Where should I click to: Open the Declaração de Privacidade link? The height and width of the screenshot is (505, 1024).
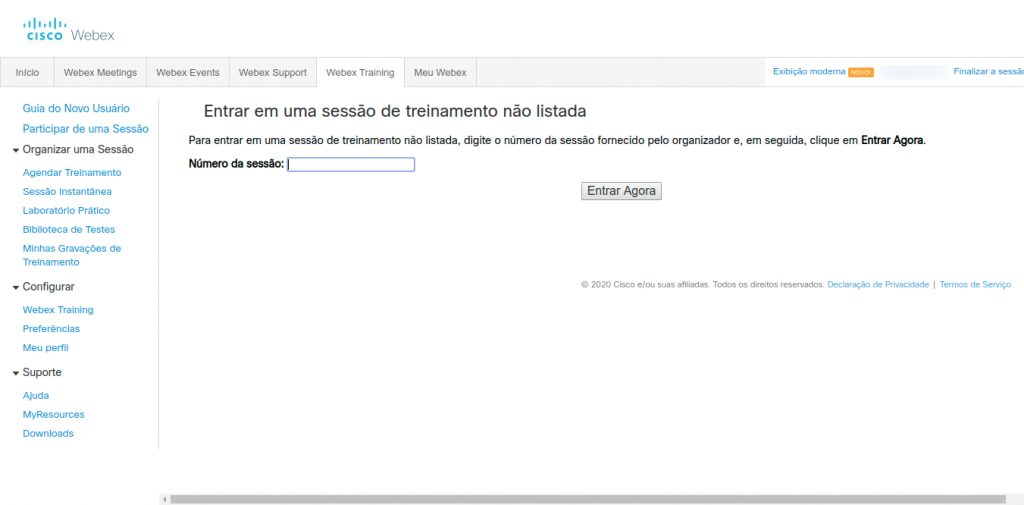[878, 285]
